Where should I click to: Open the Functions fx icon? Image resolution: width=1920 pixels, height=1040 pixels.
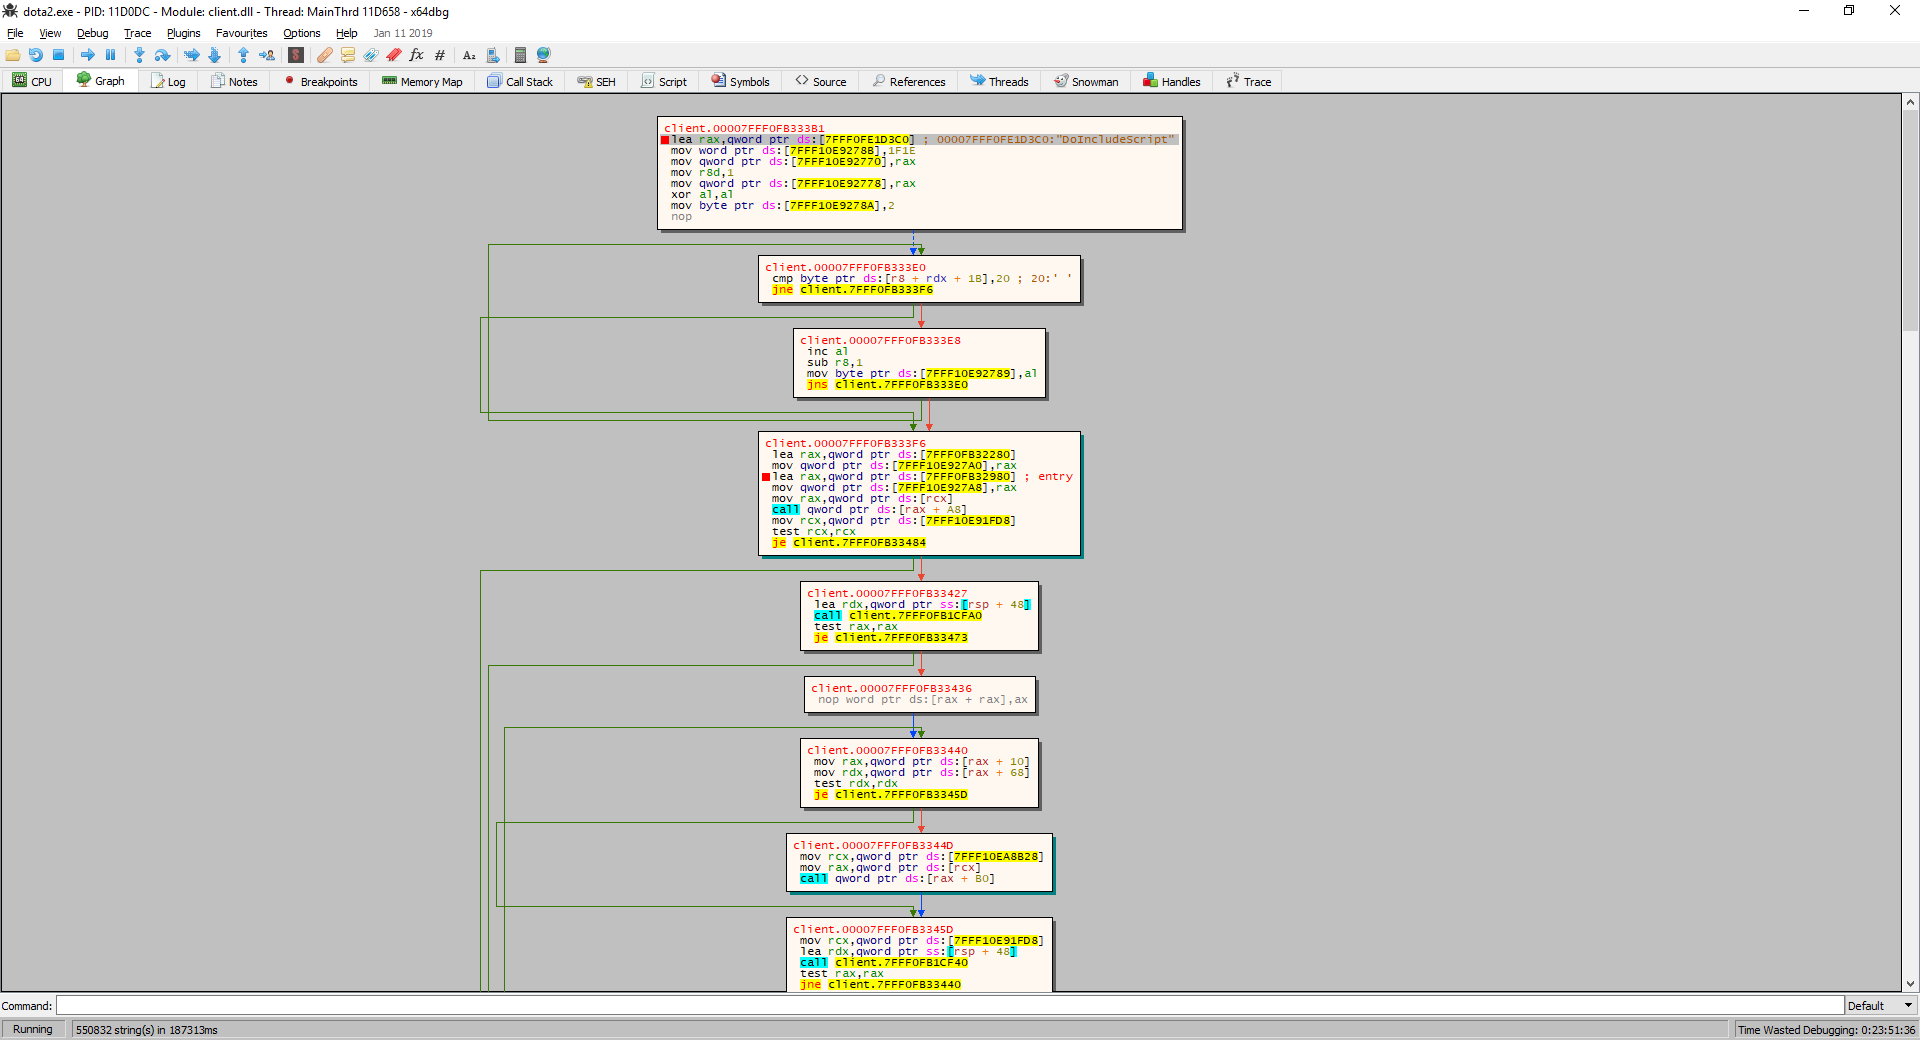[417, 55]
